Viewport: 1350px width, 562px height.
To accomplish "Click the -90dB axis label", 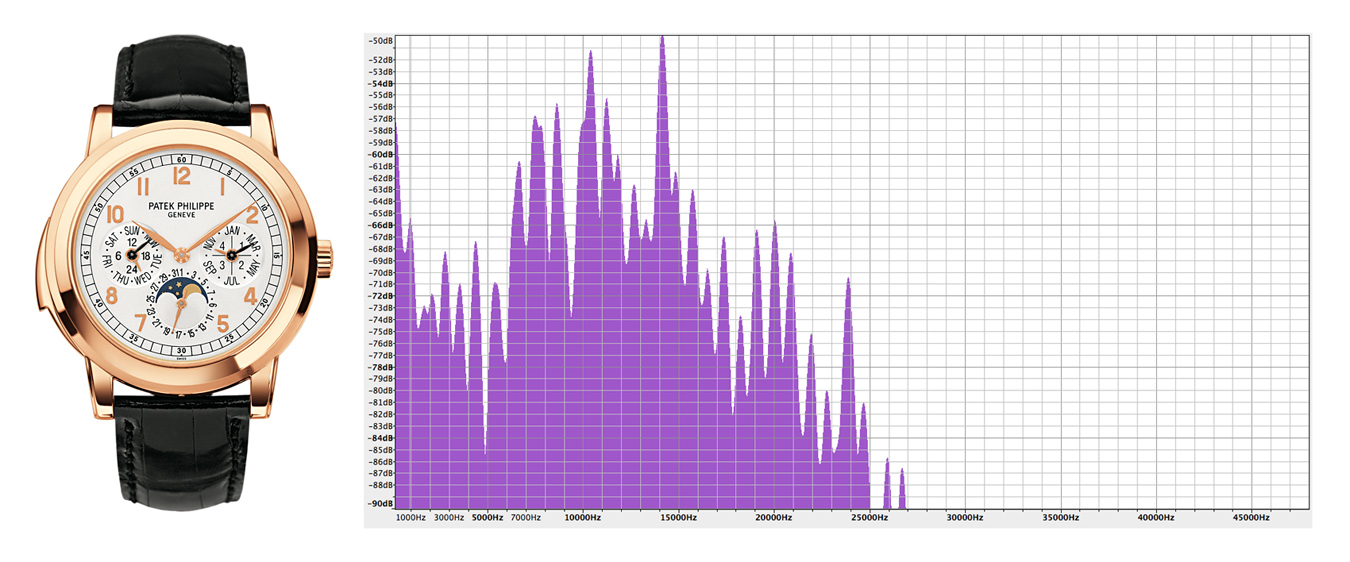I will (x=381, y=503).
